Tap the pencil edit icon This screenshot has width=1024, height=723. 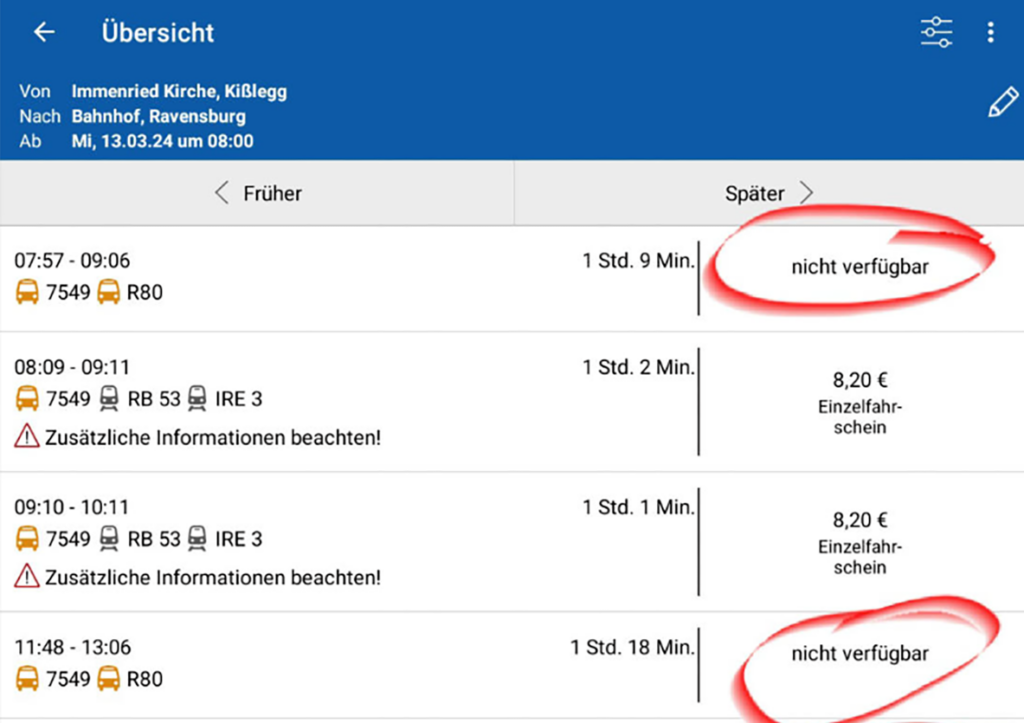click(x=1002, y=104)
